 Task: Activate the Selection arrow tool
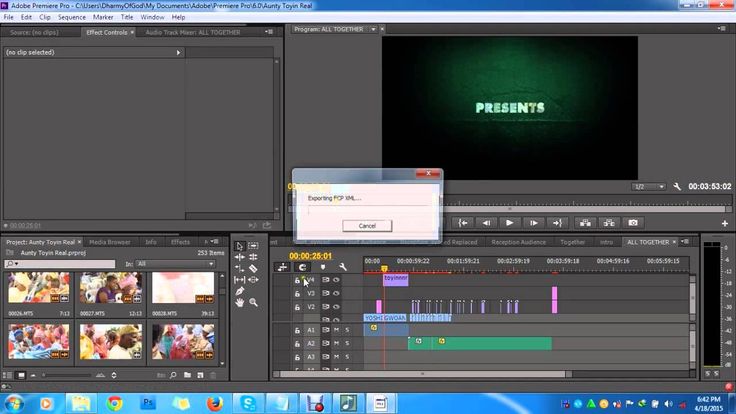point(240,246)
